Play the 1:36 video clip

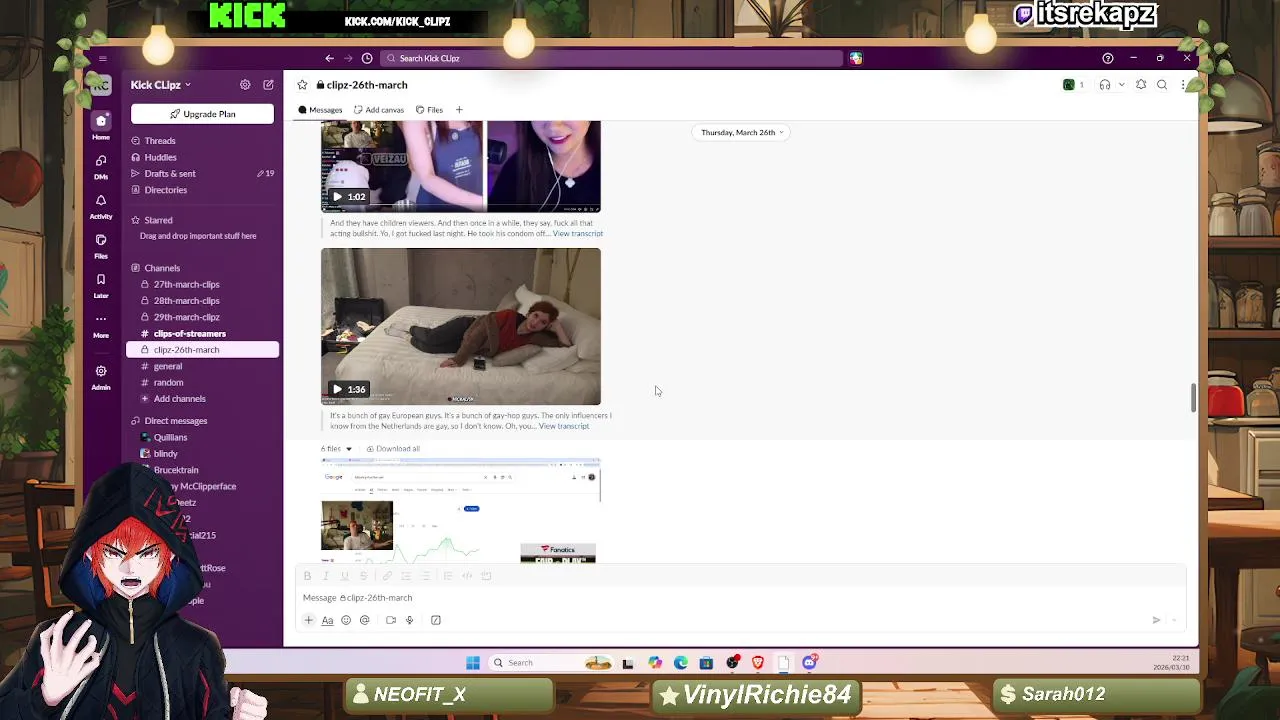pyautogui.click(x=337, y=389)
